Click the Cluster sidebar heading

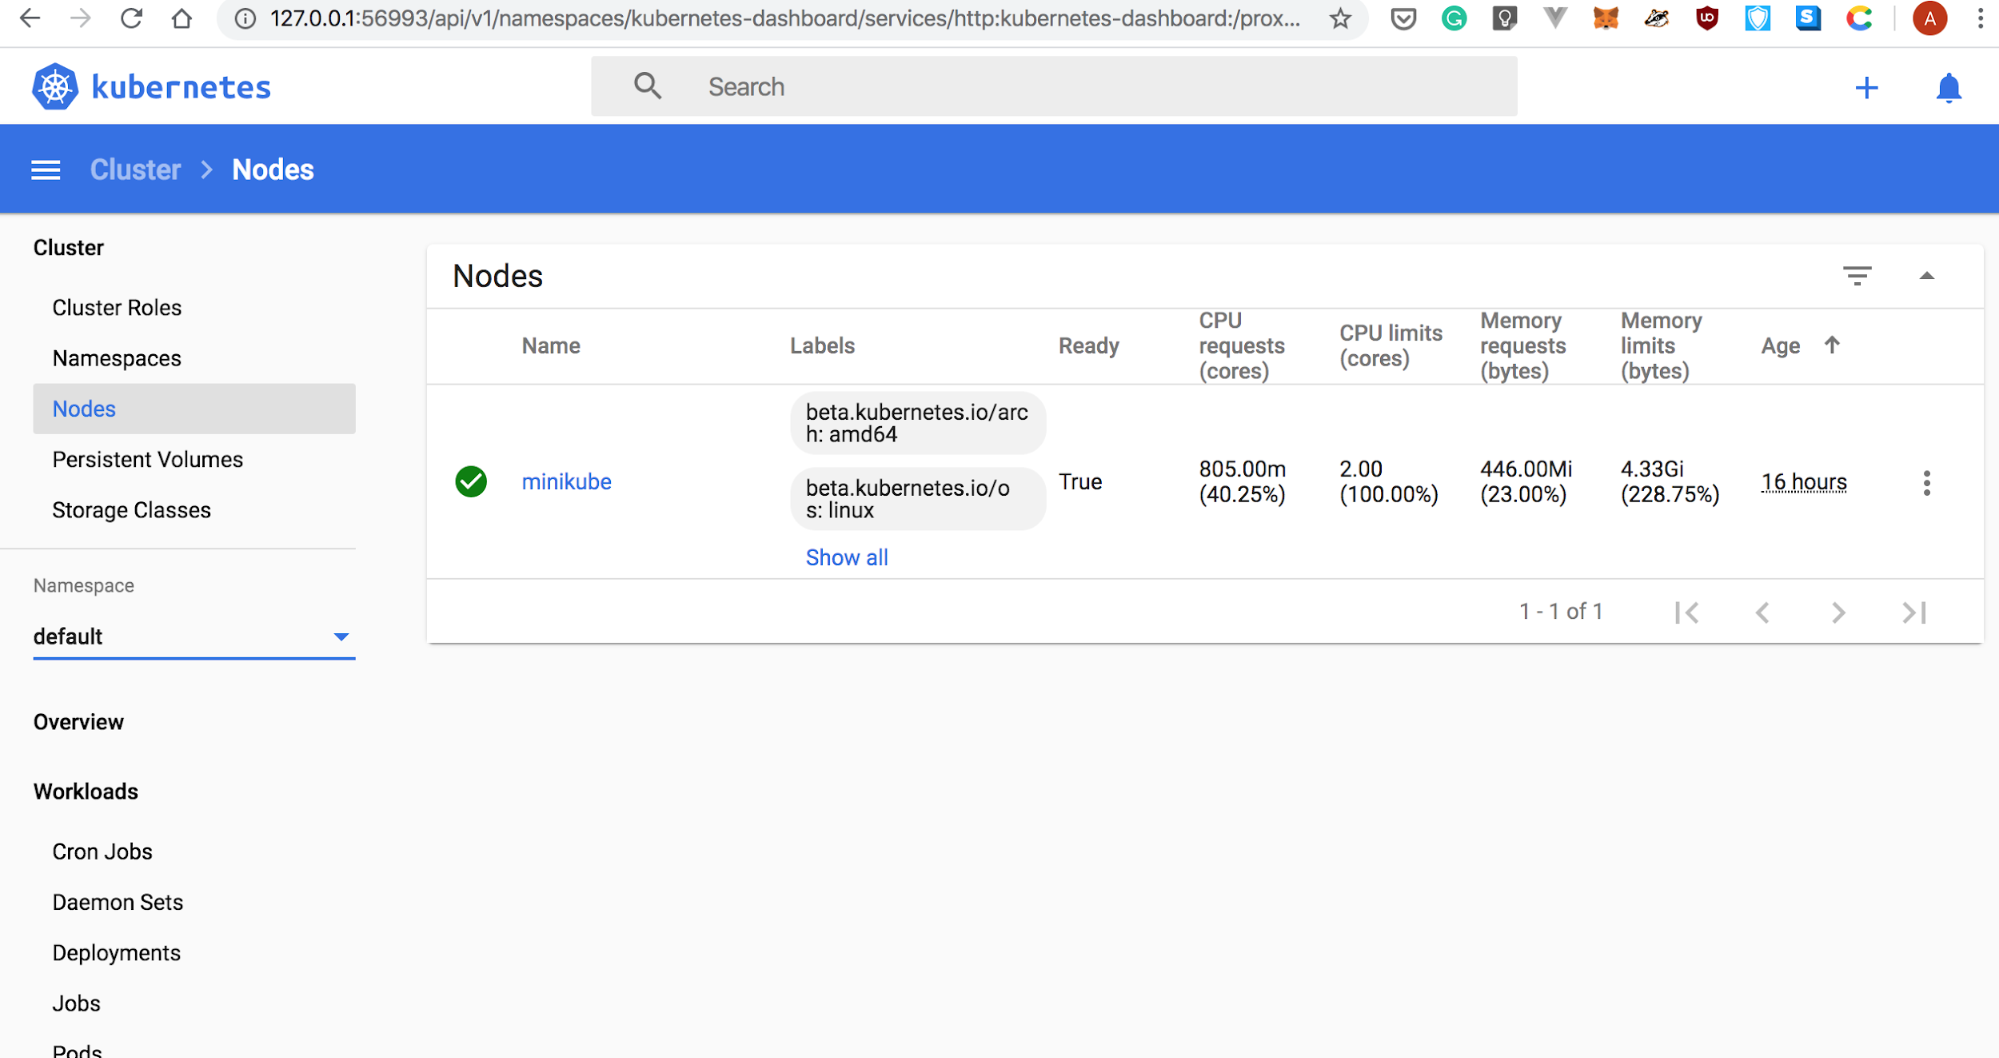point(68,248)
